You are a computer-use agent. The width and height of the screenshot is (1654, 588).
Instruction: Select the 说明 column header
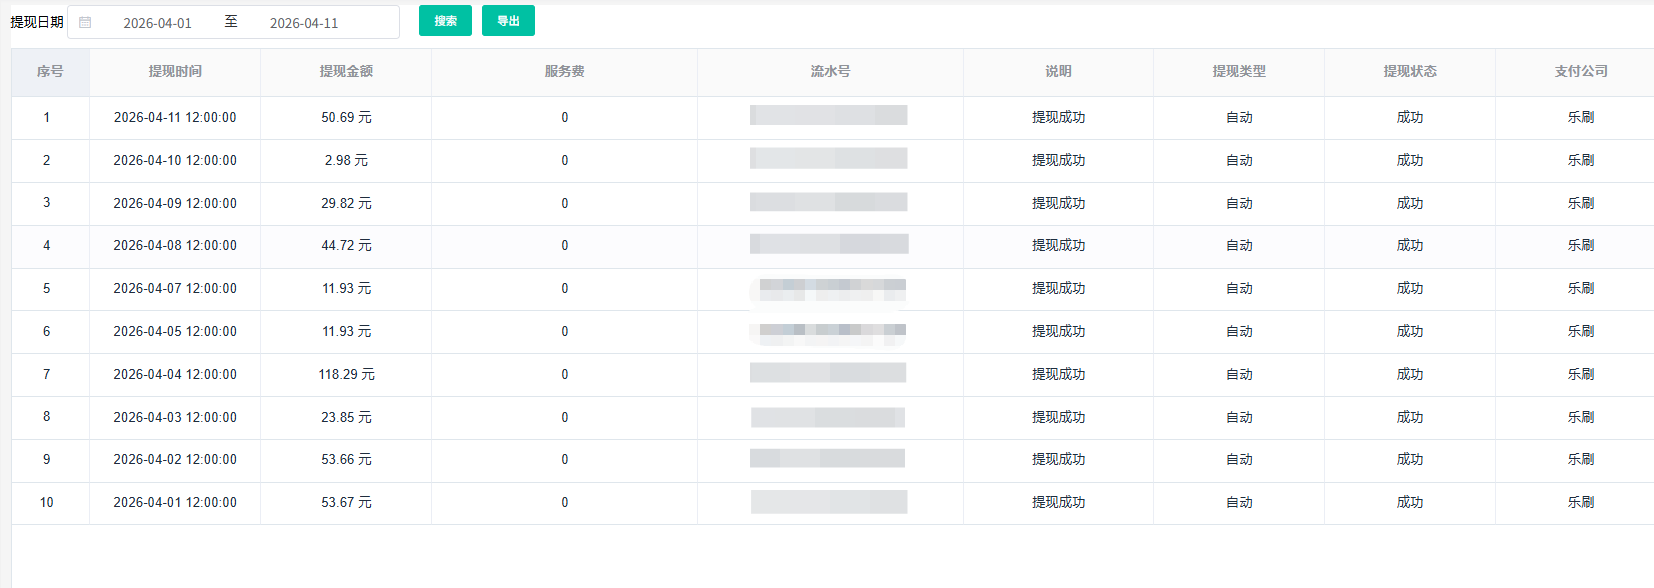[x=1058, y=71]
